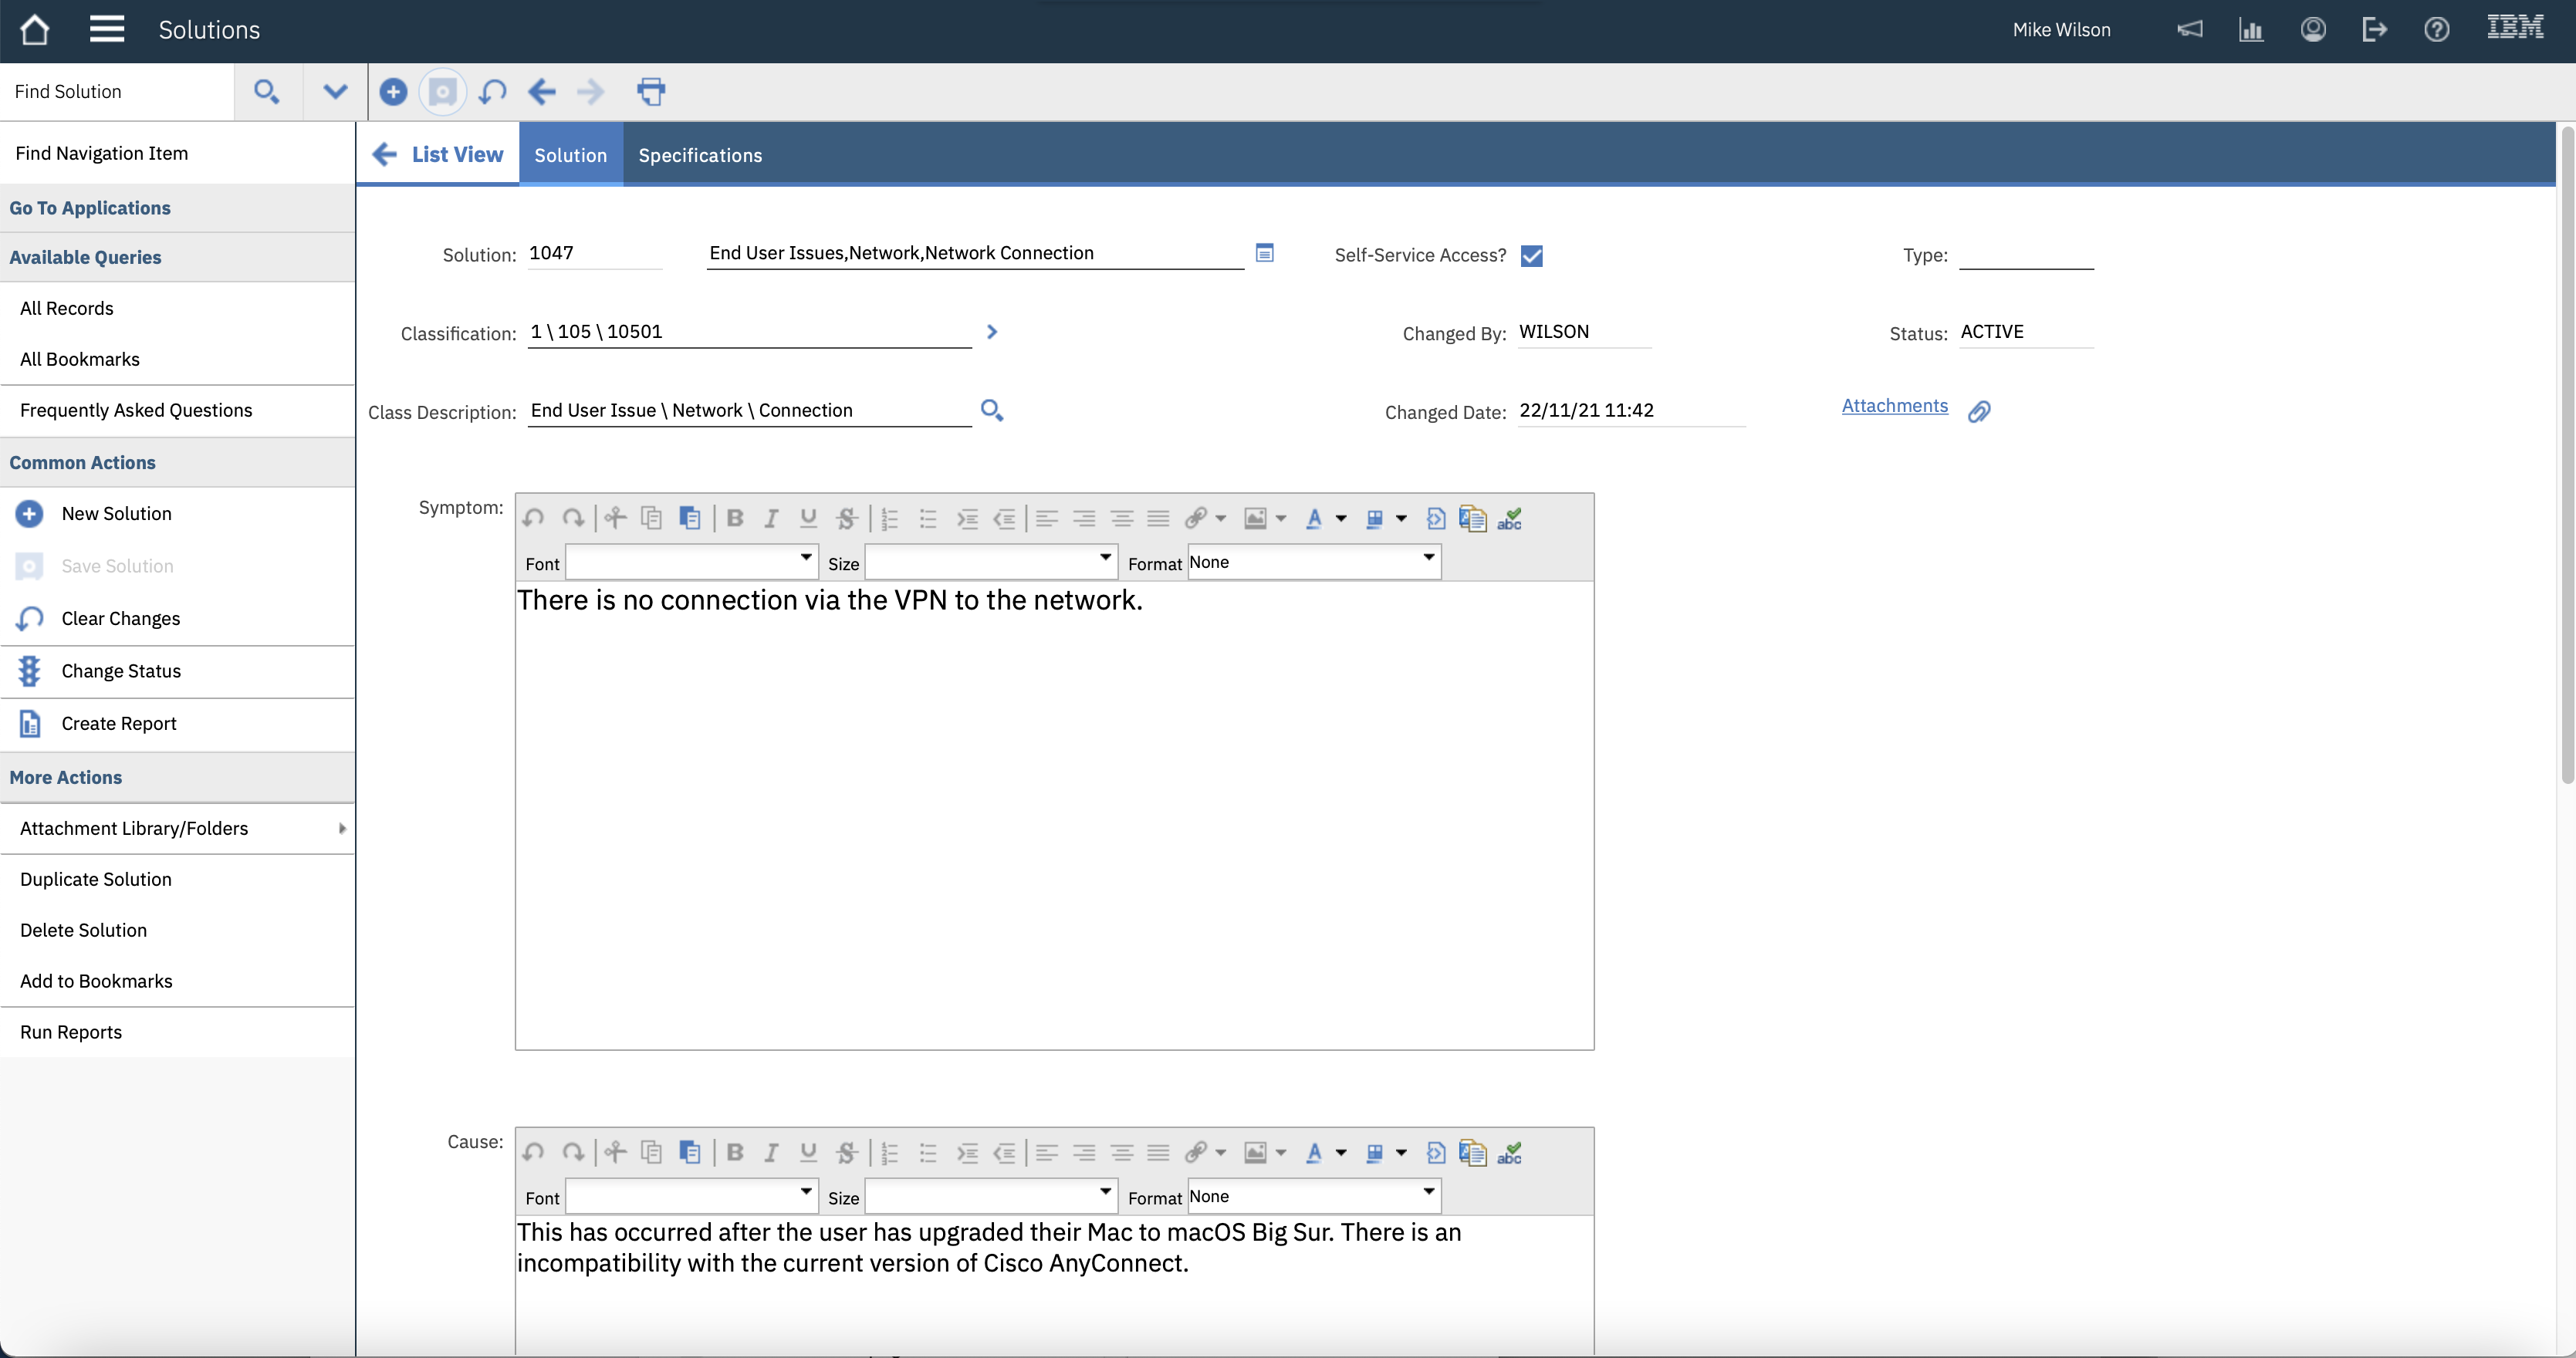Open Symptom editor Font dropdown
Viewport: 2576px width, 1358px height.
805,558
